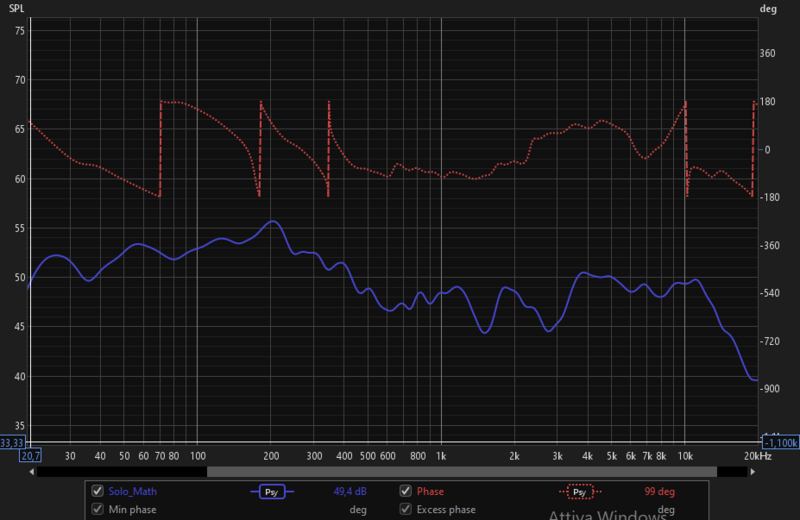The width and height of the screenshot is (800, 520).
Task: Click the 10k frequency axis label
Action: tap(685, 456)
